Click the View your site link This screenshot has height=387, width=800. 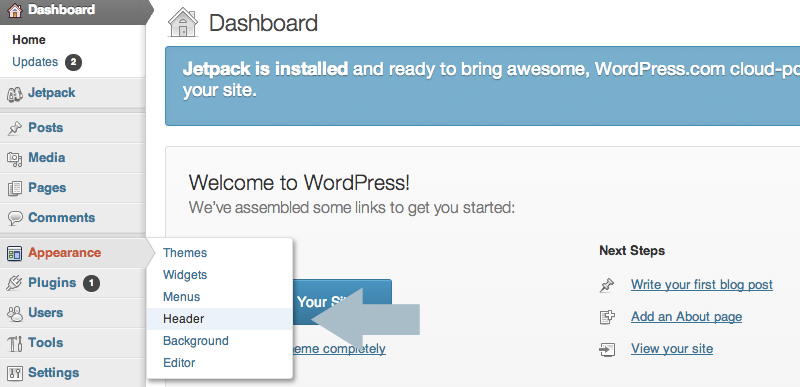(672, 349)
